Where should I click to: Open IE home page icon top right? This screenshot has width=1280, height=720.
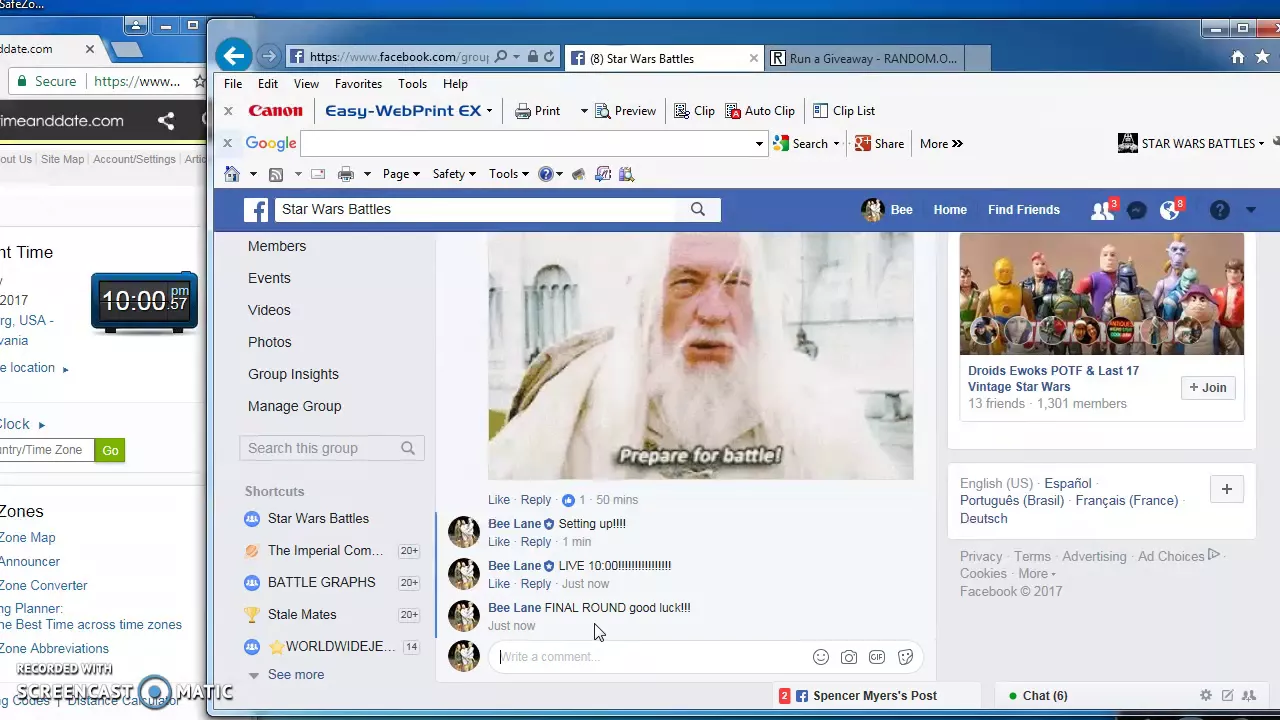tap(1238, 57)
